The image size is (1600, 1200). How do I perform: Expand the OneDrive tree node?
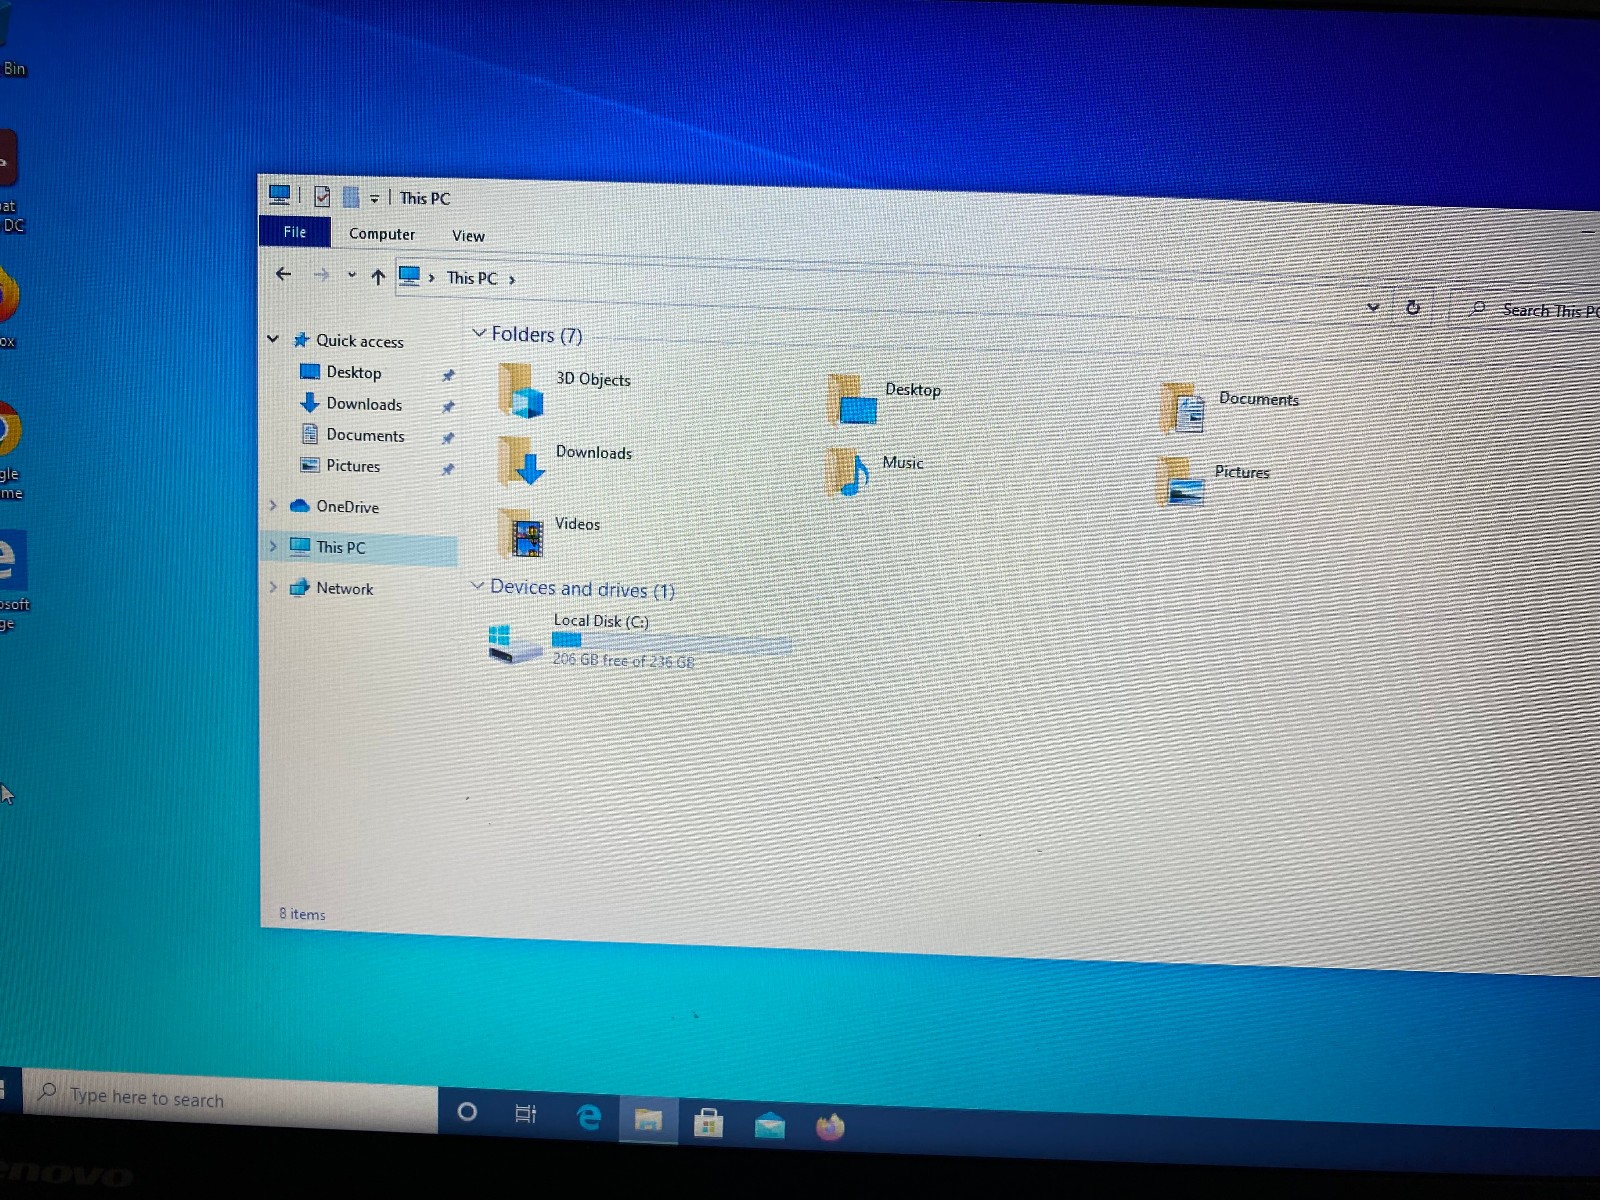pos(273,506)
